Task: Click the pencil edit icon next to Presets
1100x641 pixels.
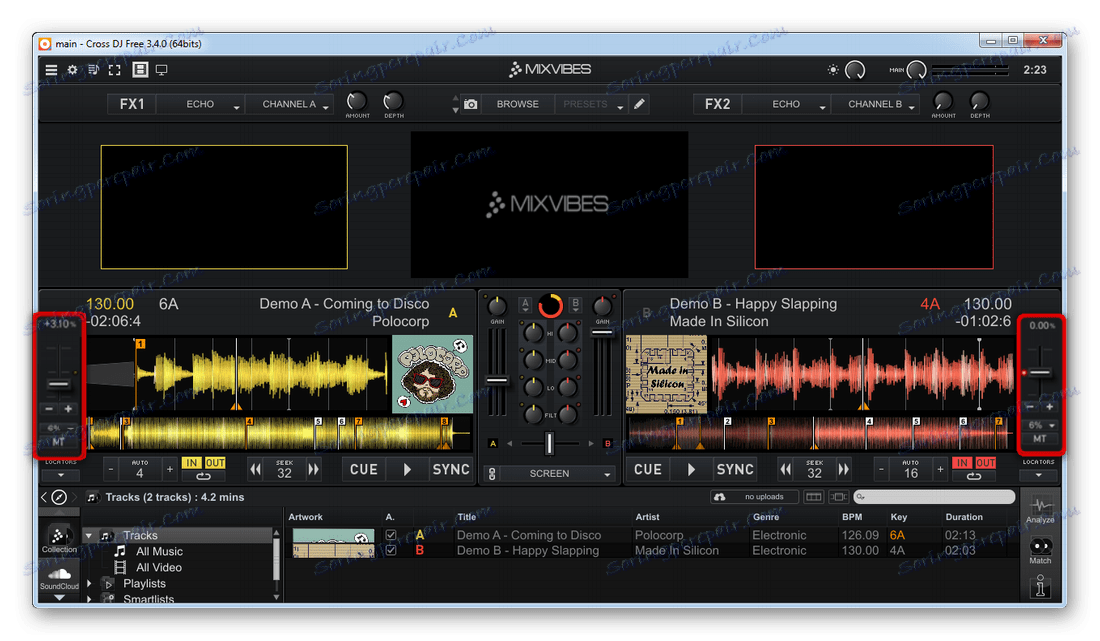Action: [640, 104]
